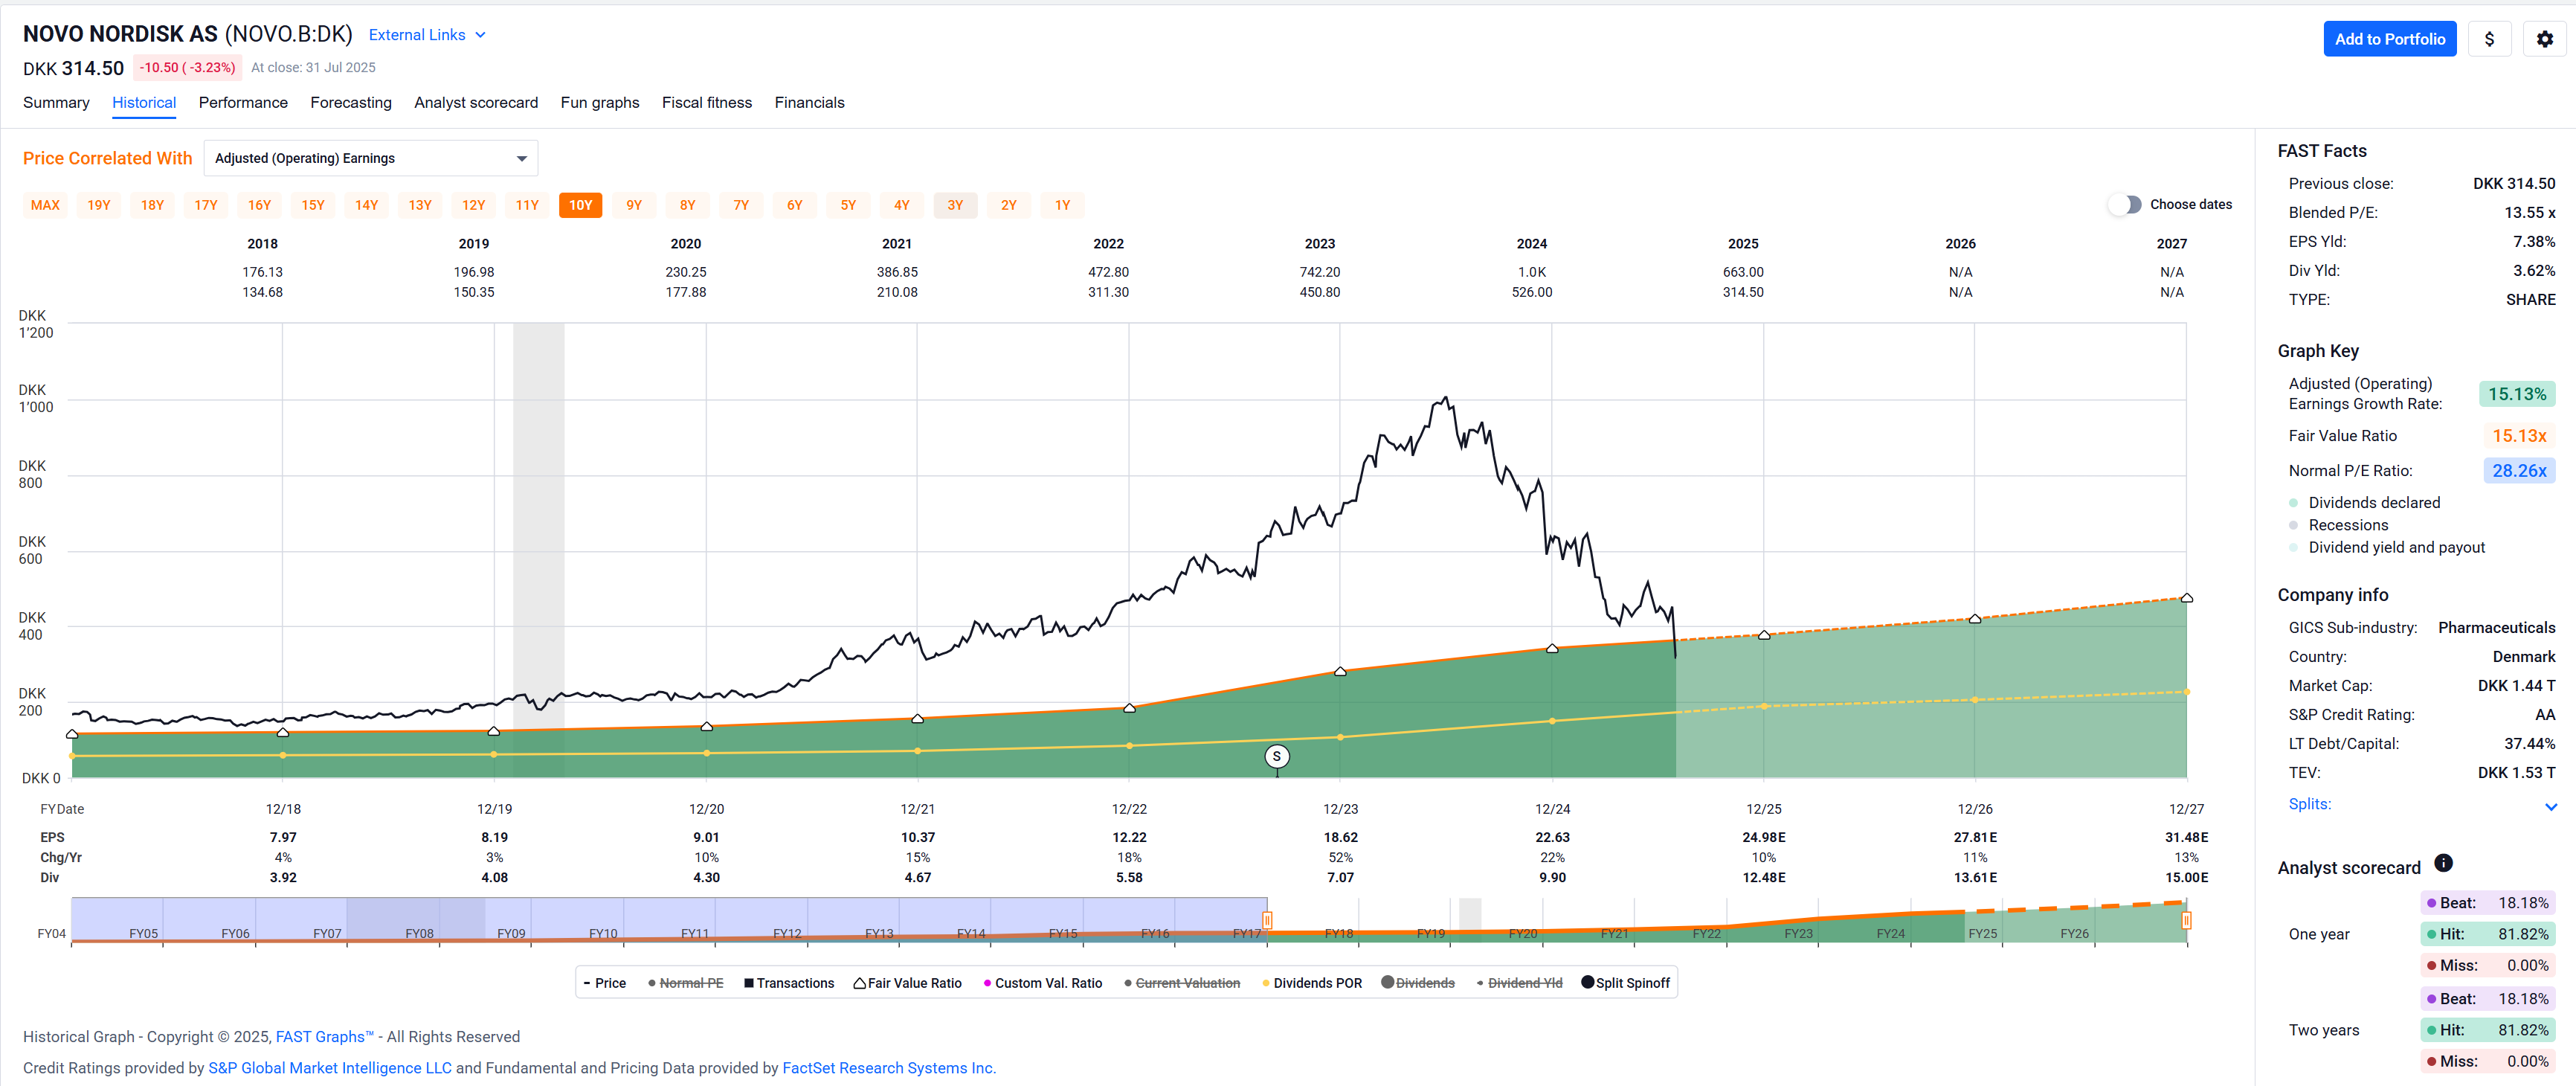Screen dimensions: 2576x1086
Task: Select 1Y time range
Action: [x=1062, y=205]
